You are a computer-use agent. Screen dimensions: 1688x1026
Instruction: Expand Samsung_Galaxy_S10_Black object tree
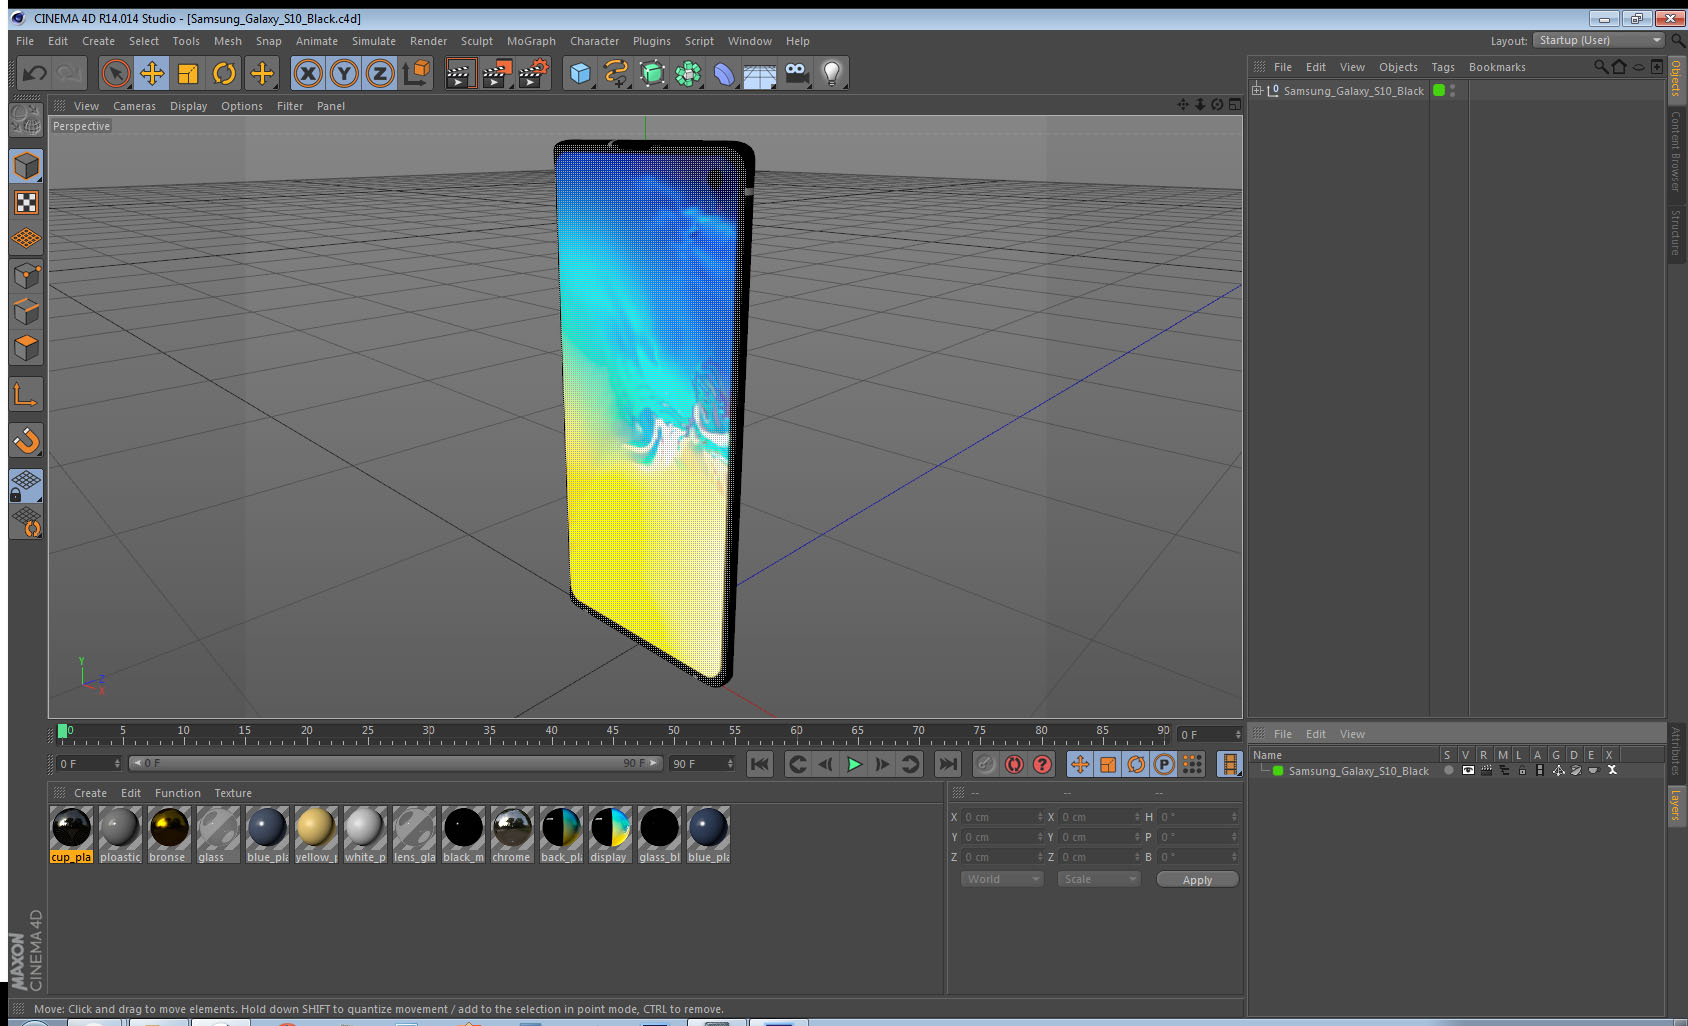(1257, 90)
